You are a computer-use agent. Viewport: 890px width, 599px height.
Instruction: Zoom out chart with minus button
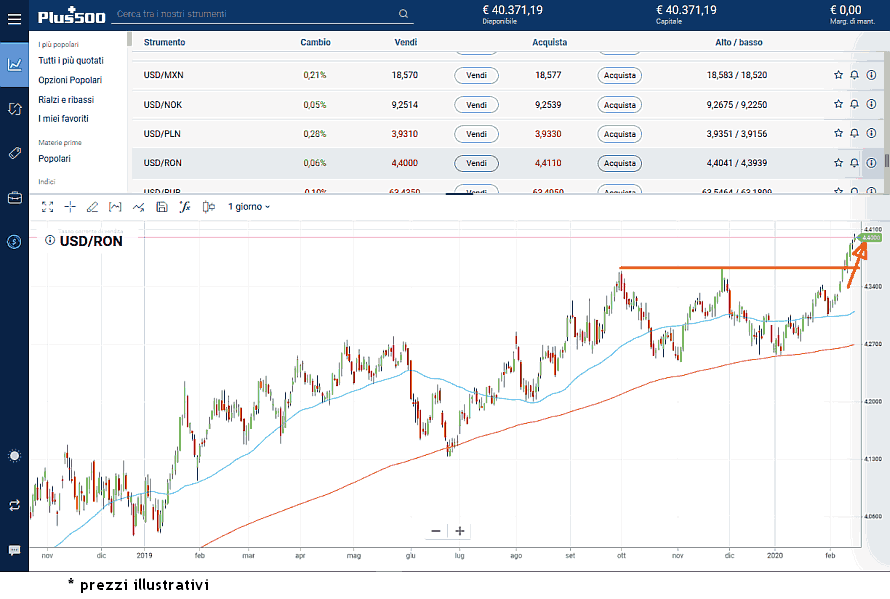pyautogui.click(x=436, y=531)
